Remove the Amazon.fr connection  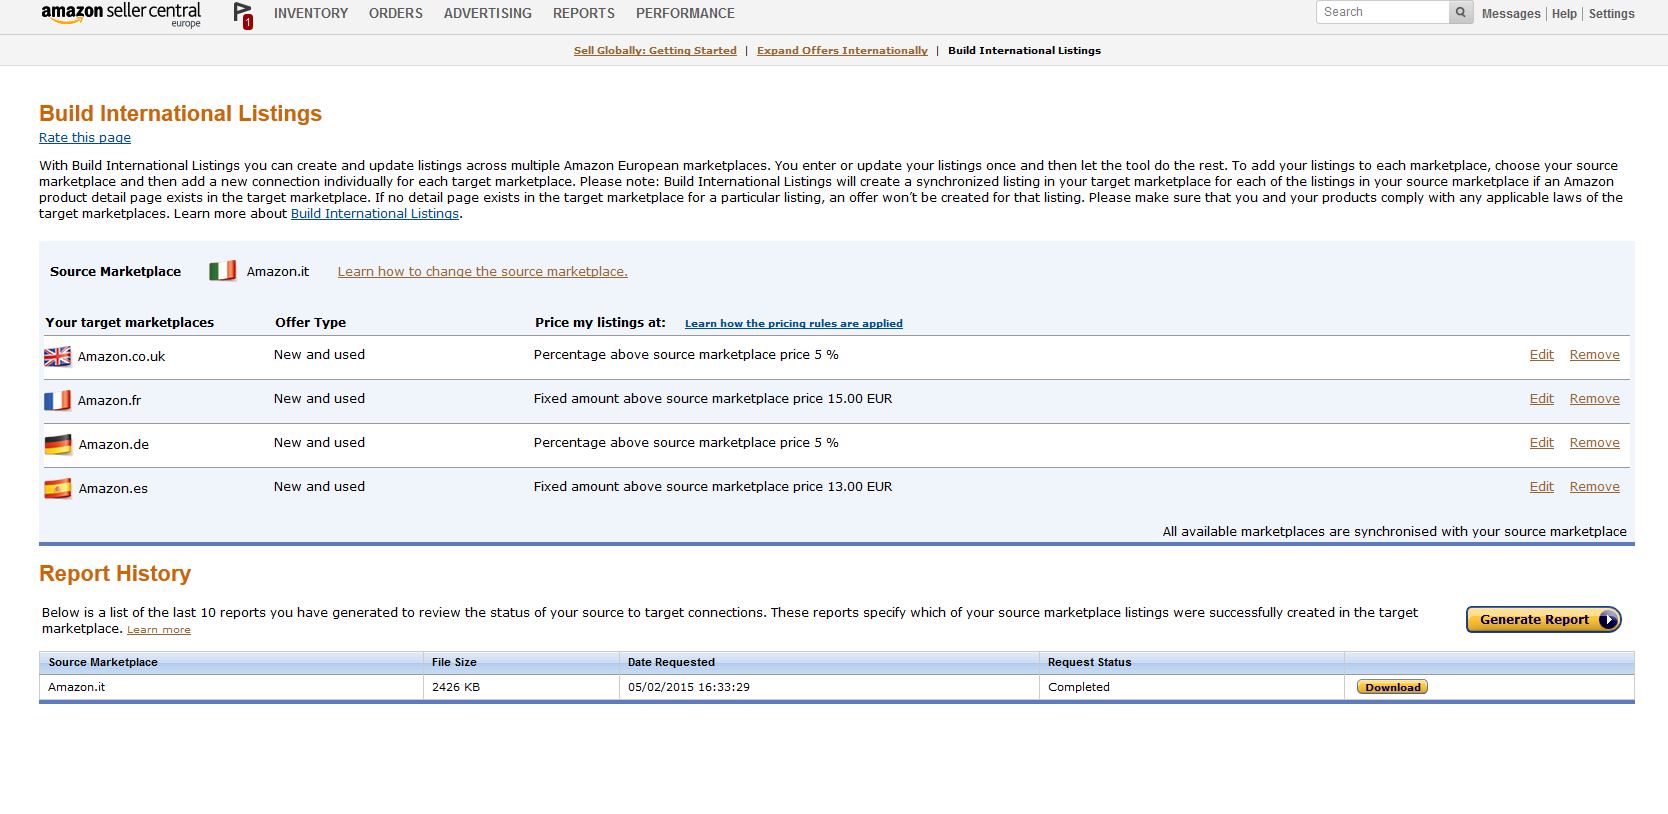tap(1595, 399)
